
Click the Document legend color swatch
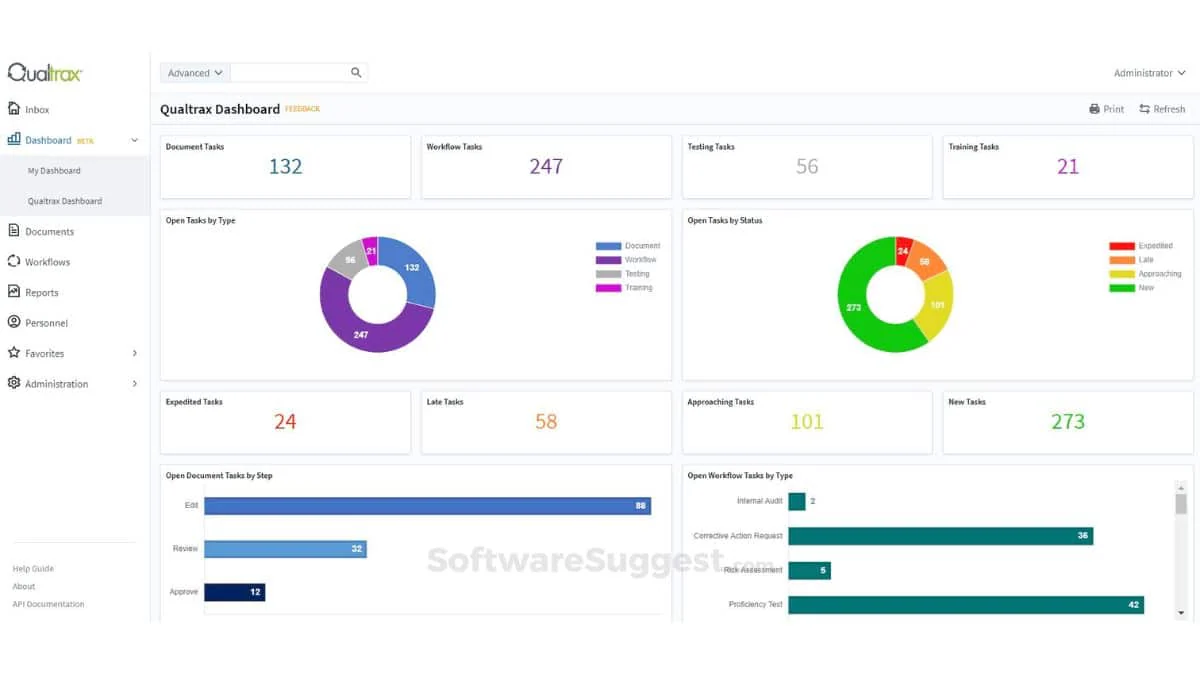pos(608,246)
